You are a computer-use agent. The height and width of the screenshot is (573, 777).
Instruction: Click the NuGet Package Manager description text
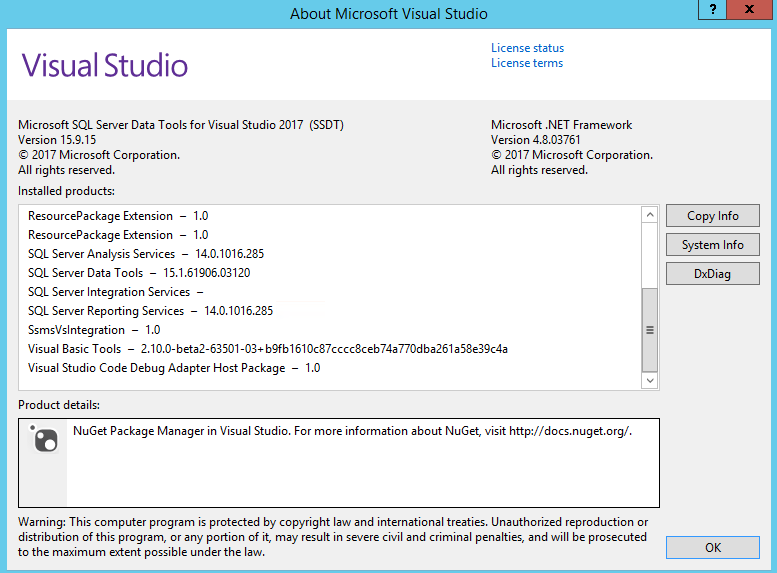pos(352,431)
